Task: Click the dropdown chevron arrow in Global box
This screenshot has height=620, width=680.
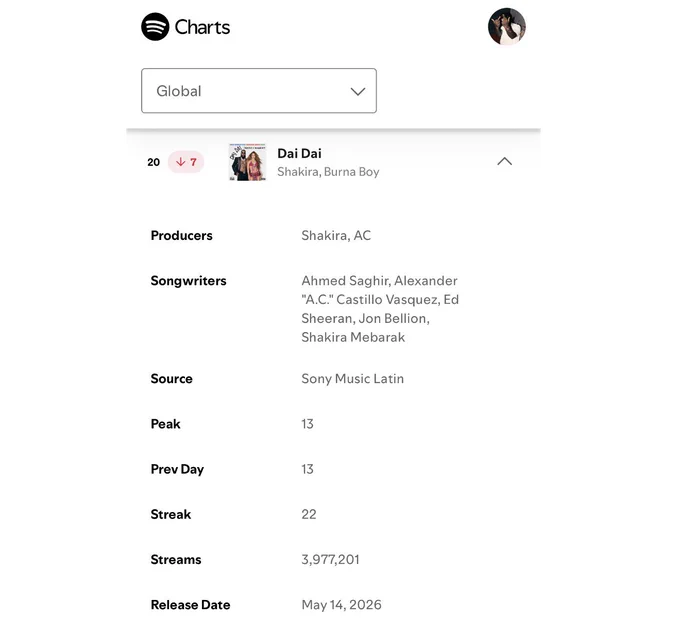Action: (x=358, y=91)
